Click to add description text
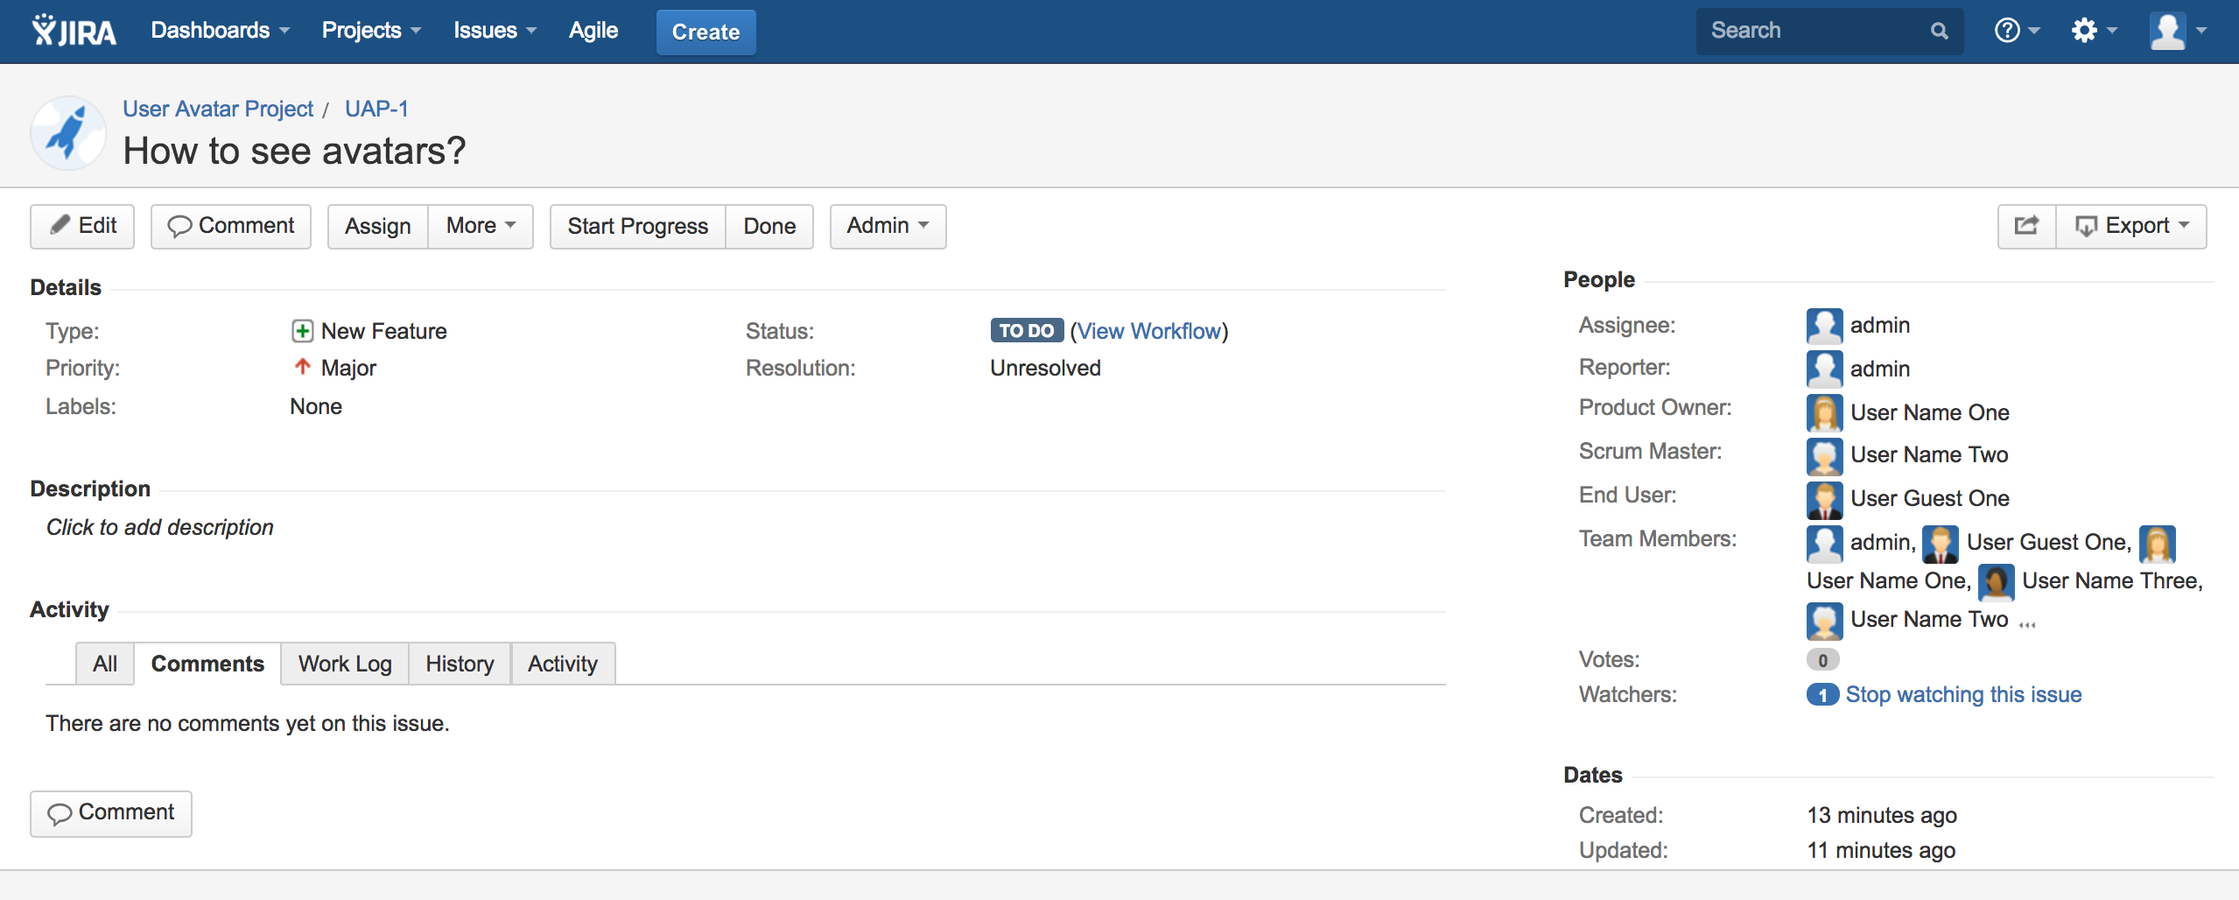Image resolution: width=2239 pixels, height=900 pixels. pyautogui.click(x=160, y=527)
